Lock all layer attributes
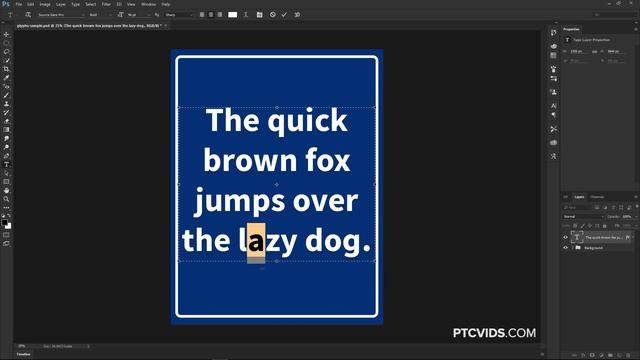The image size is (640, 360). pos(604,226)
